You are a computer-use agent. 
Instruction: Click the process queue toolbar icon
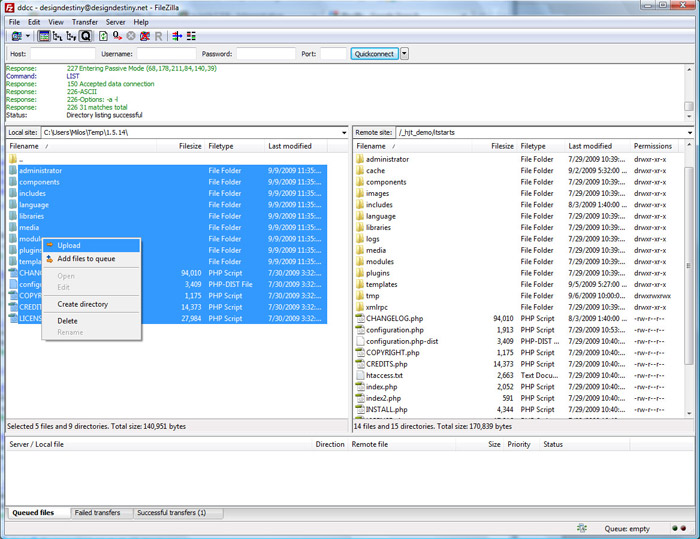[117, 36]
